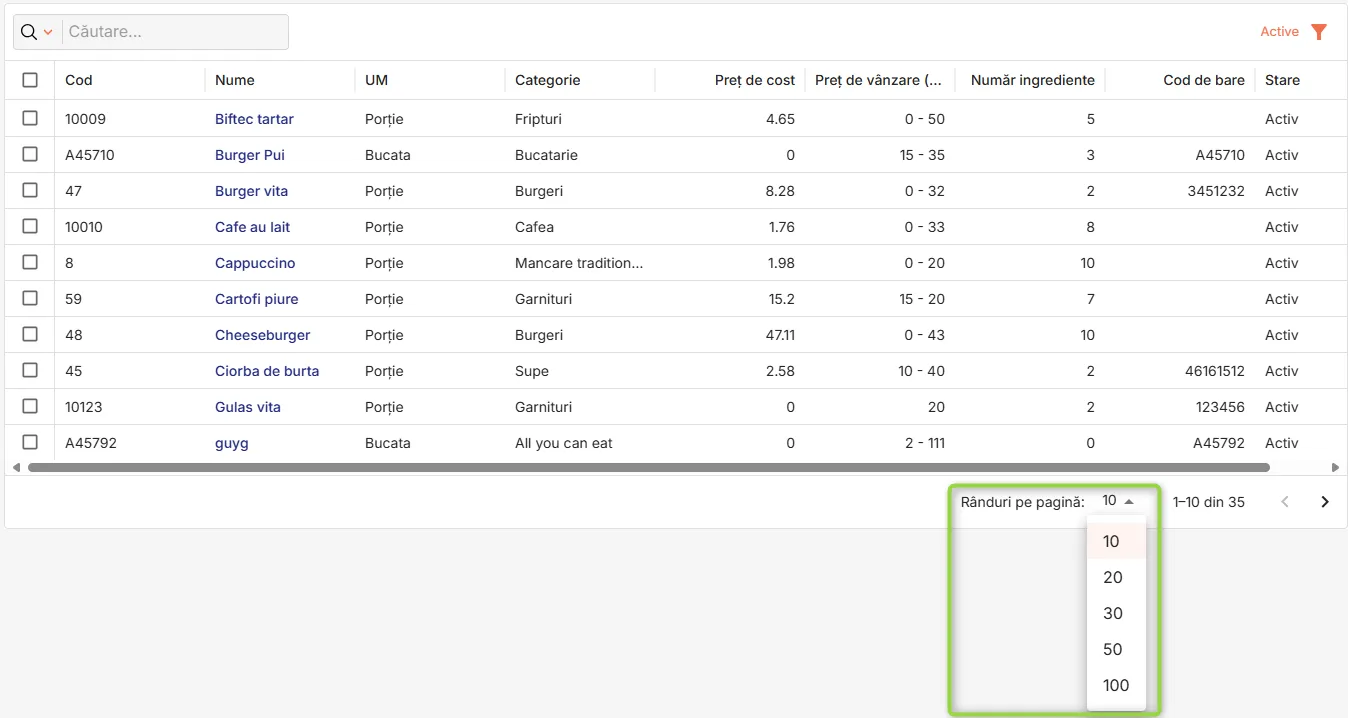Screen dimensions: 1348x718
Task: Click scrollbar left arrow
Action: [16, 467]
